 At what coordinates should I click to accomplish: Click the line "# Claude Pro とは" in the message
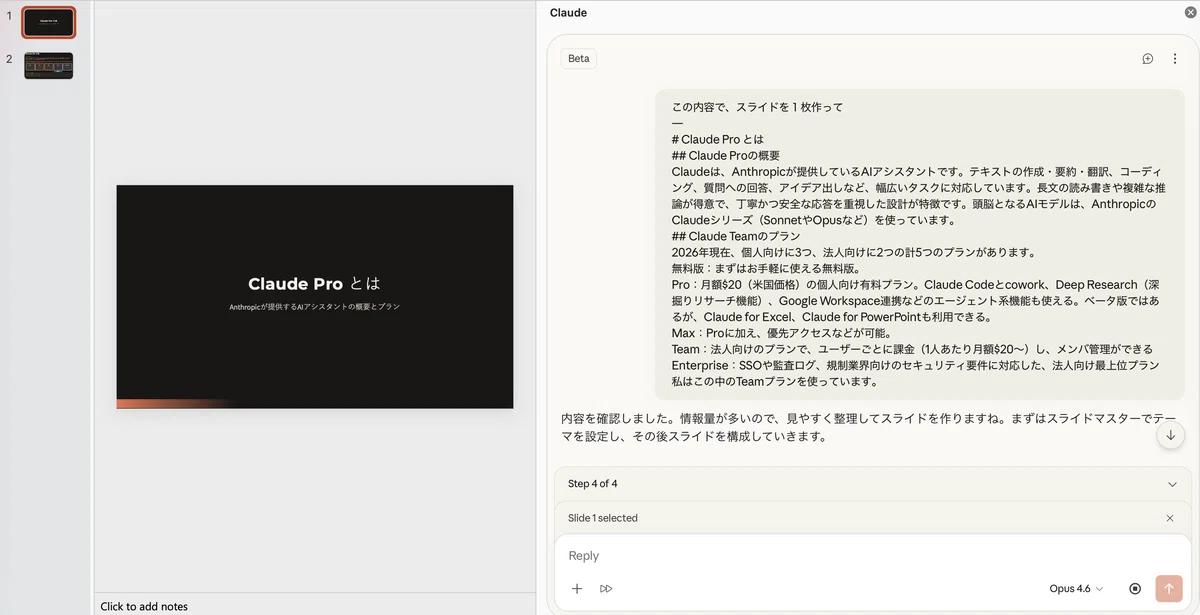click(717, 139)
